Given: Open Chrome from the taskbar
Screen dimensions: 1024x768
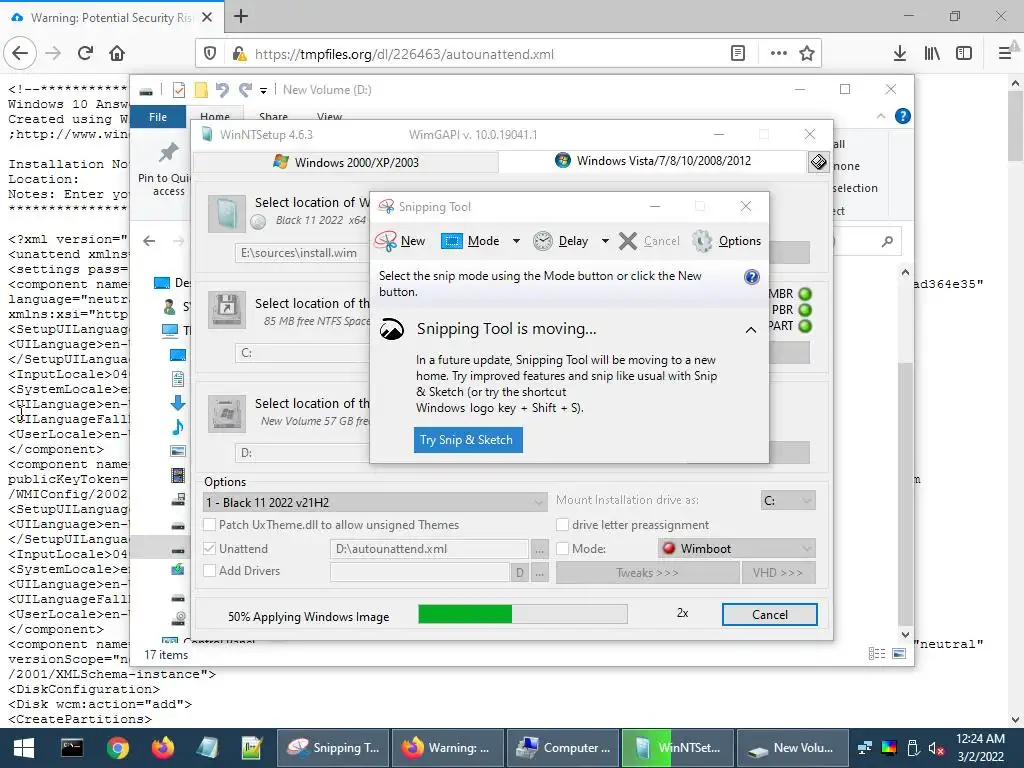Looking at the screenshot, I should [x=118, y=748].
